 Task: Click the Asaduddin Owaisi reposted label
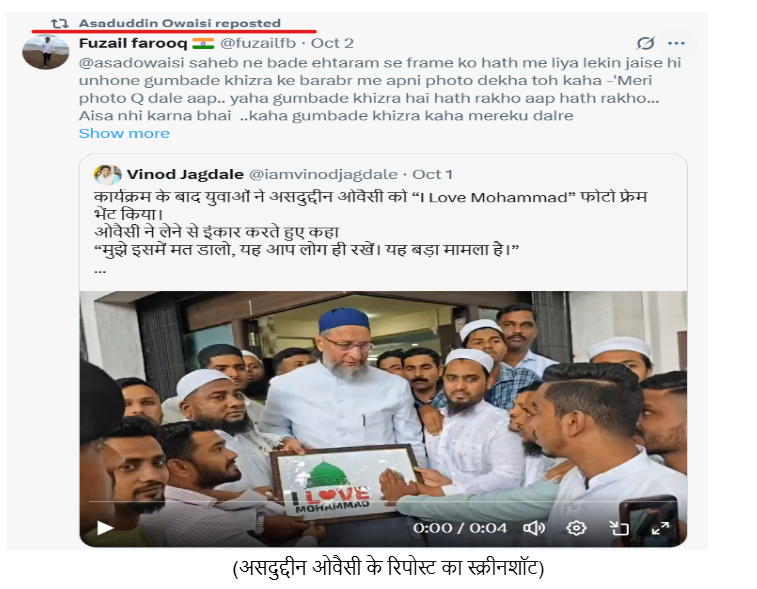180,23
